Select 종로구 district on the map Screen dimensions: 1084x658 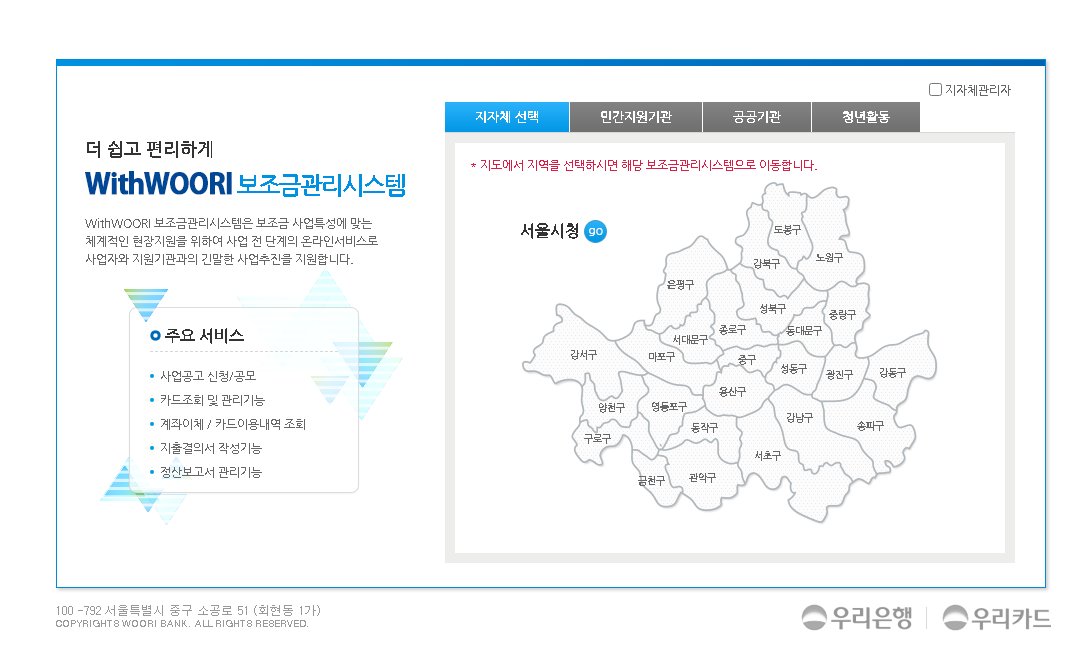732,330
